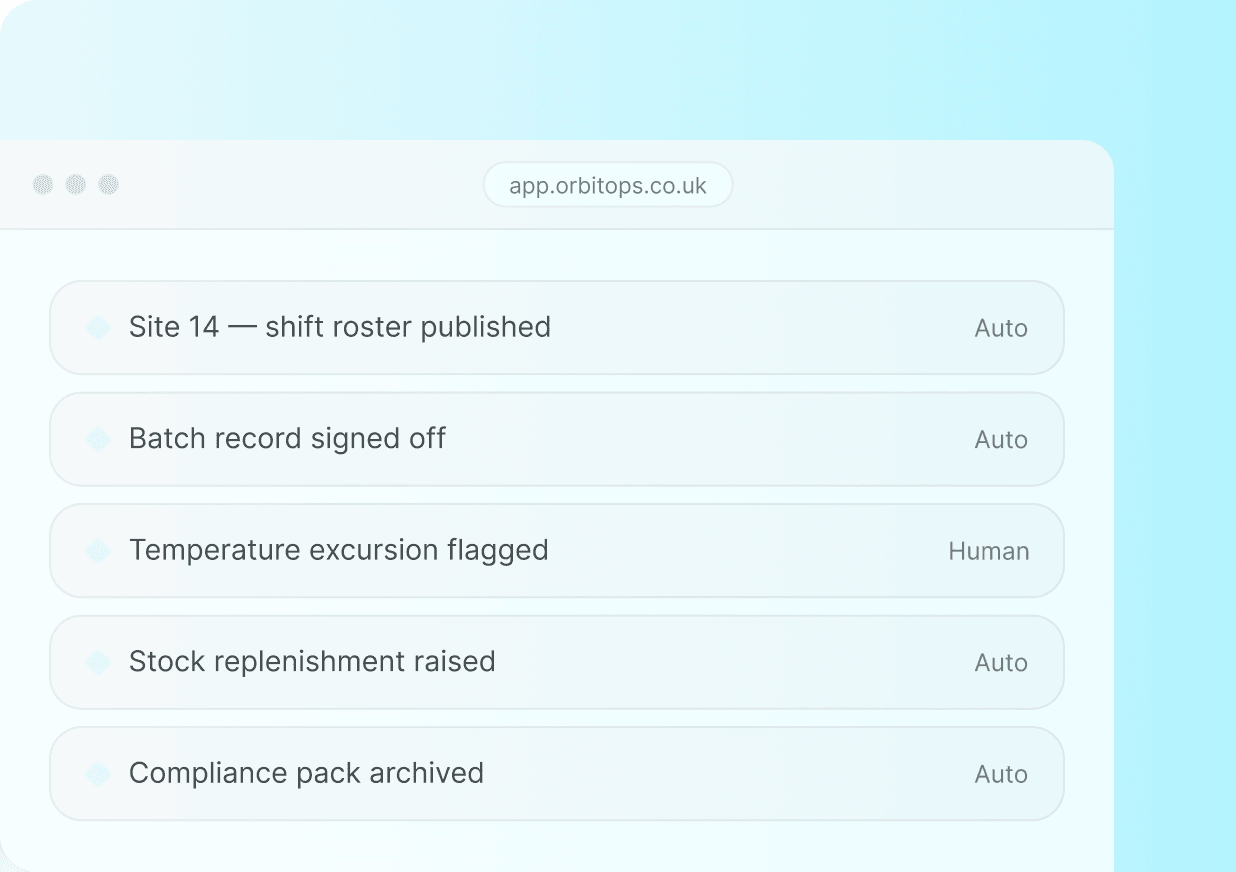
Task: Select the diamond icon next to Compliance pack archived
Action: click(98, 774)
